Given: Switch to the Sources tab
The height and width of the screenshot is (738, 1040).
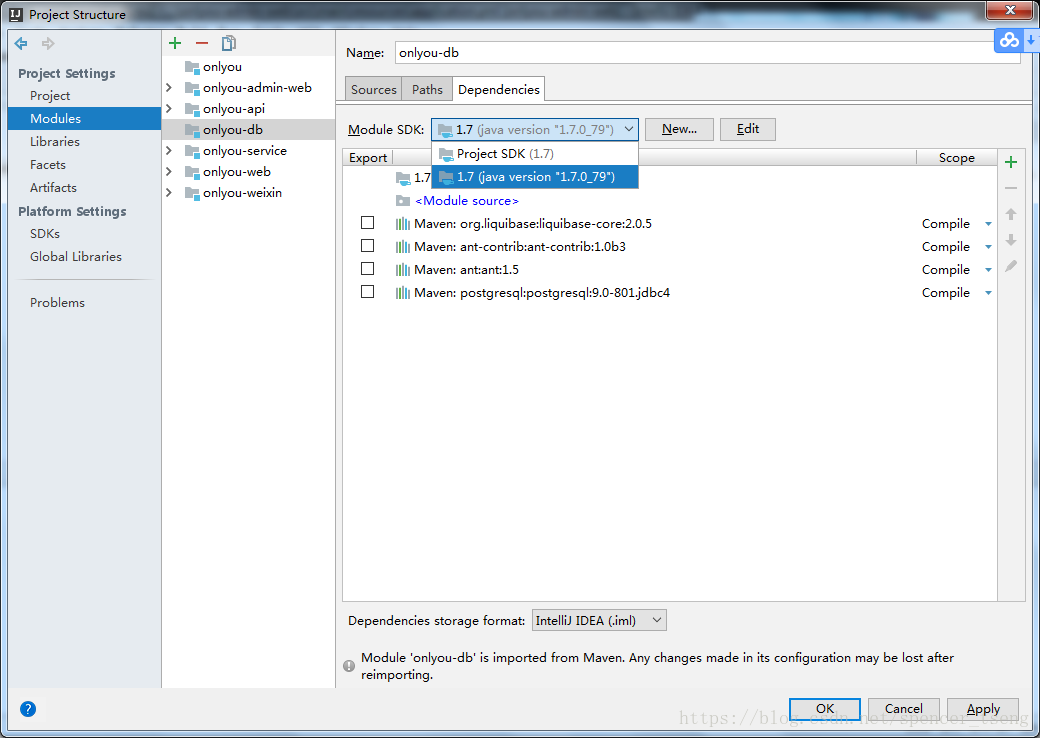Looking at the screenshot, I should (x=373, y=90).
